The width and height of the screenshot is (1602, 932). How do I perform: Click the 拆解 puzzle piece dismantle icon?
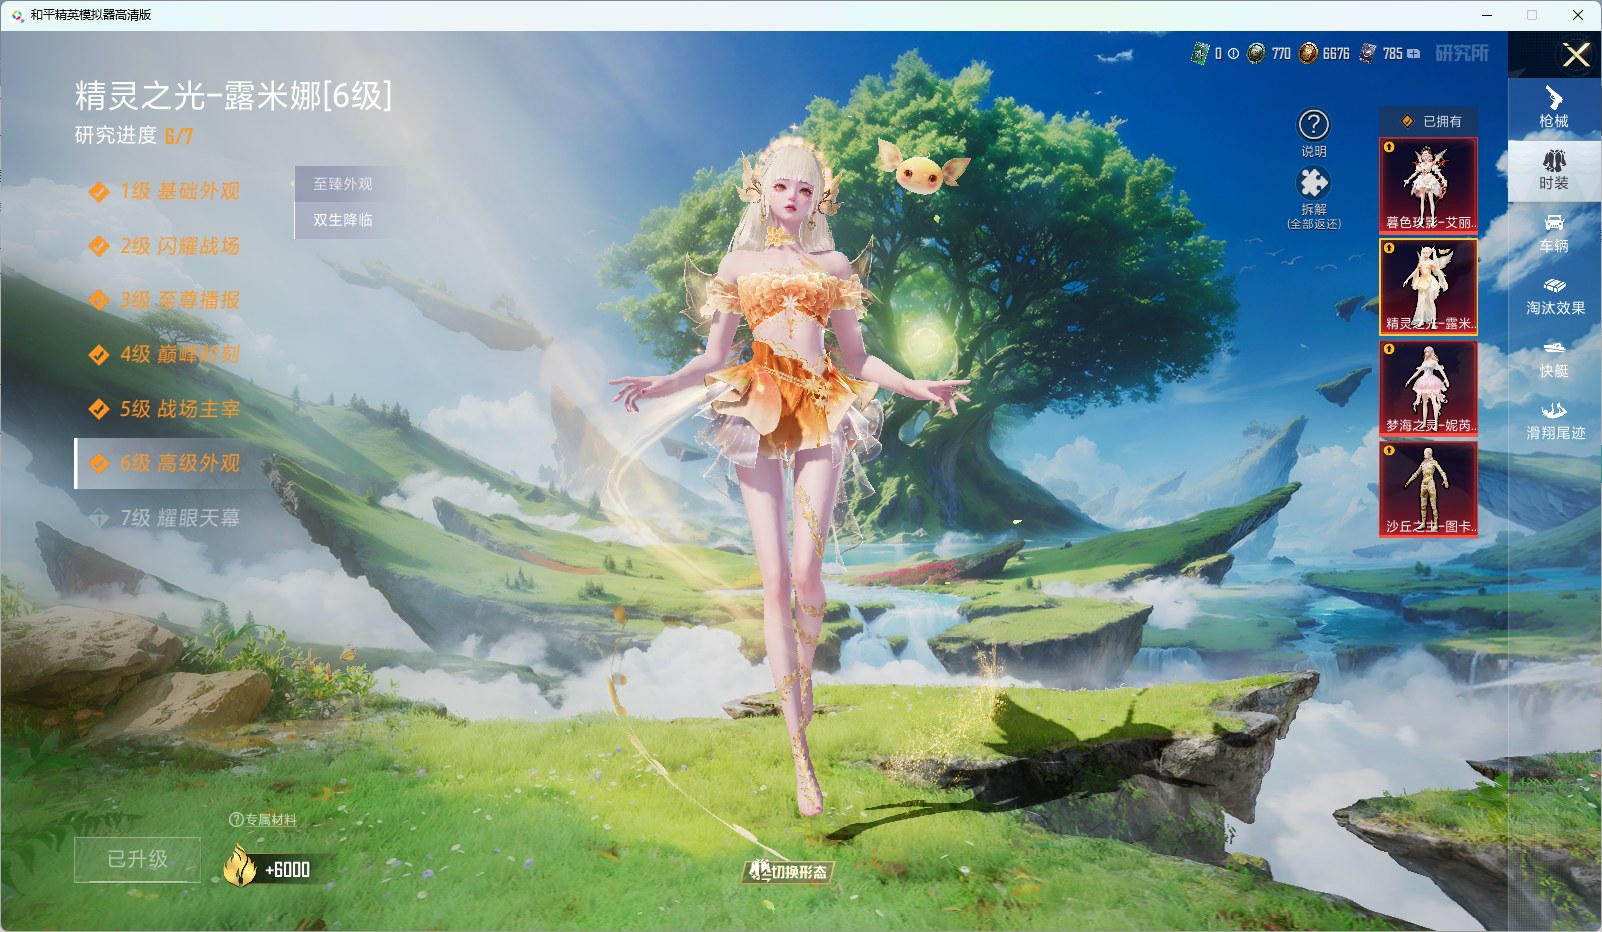pyautogui.click(x=1313, y=184)
